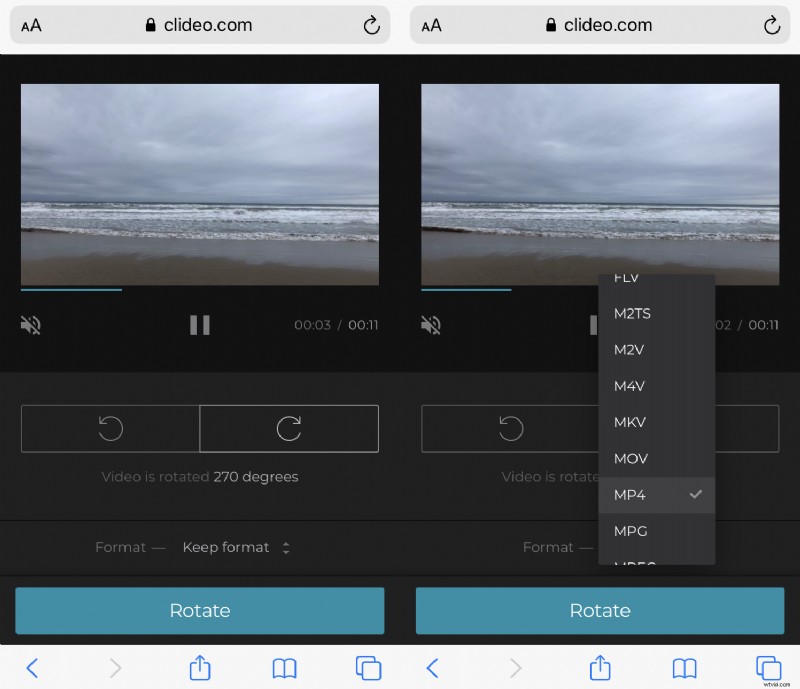The width and height of the screenshot is (800, 689).
Task: Open the Safari share sheet
Action: 199,667
